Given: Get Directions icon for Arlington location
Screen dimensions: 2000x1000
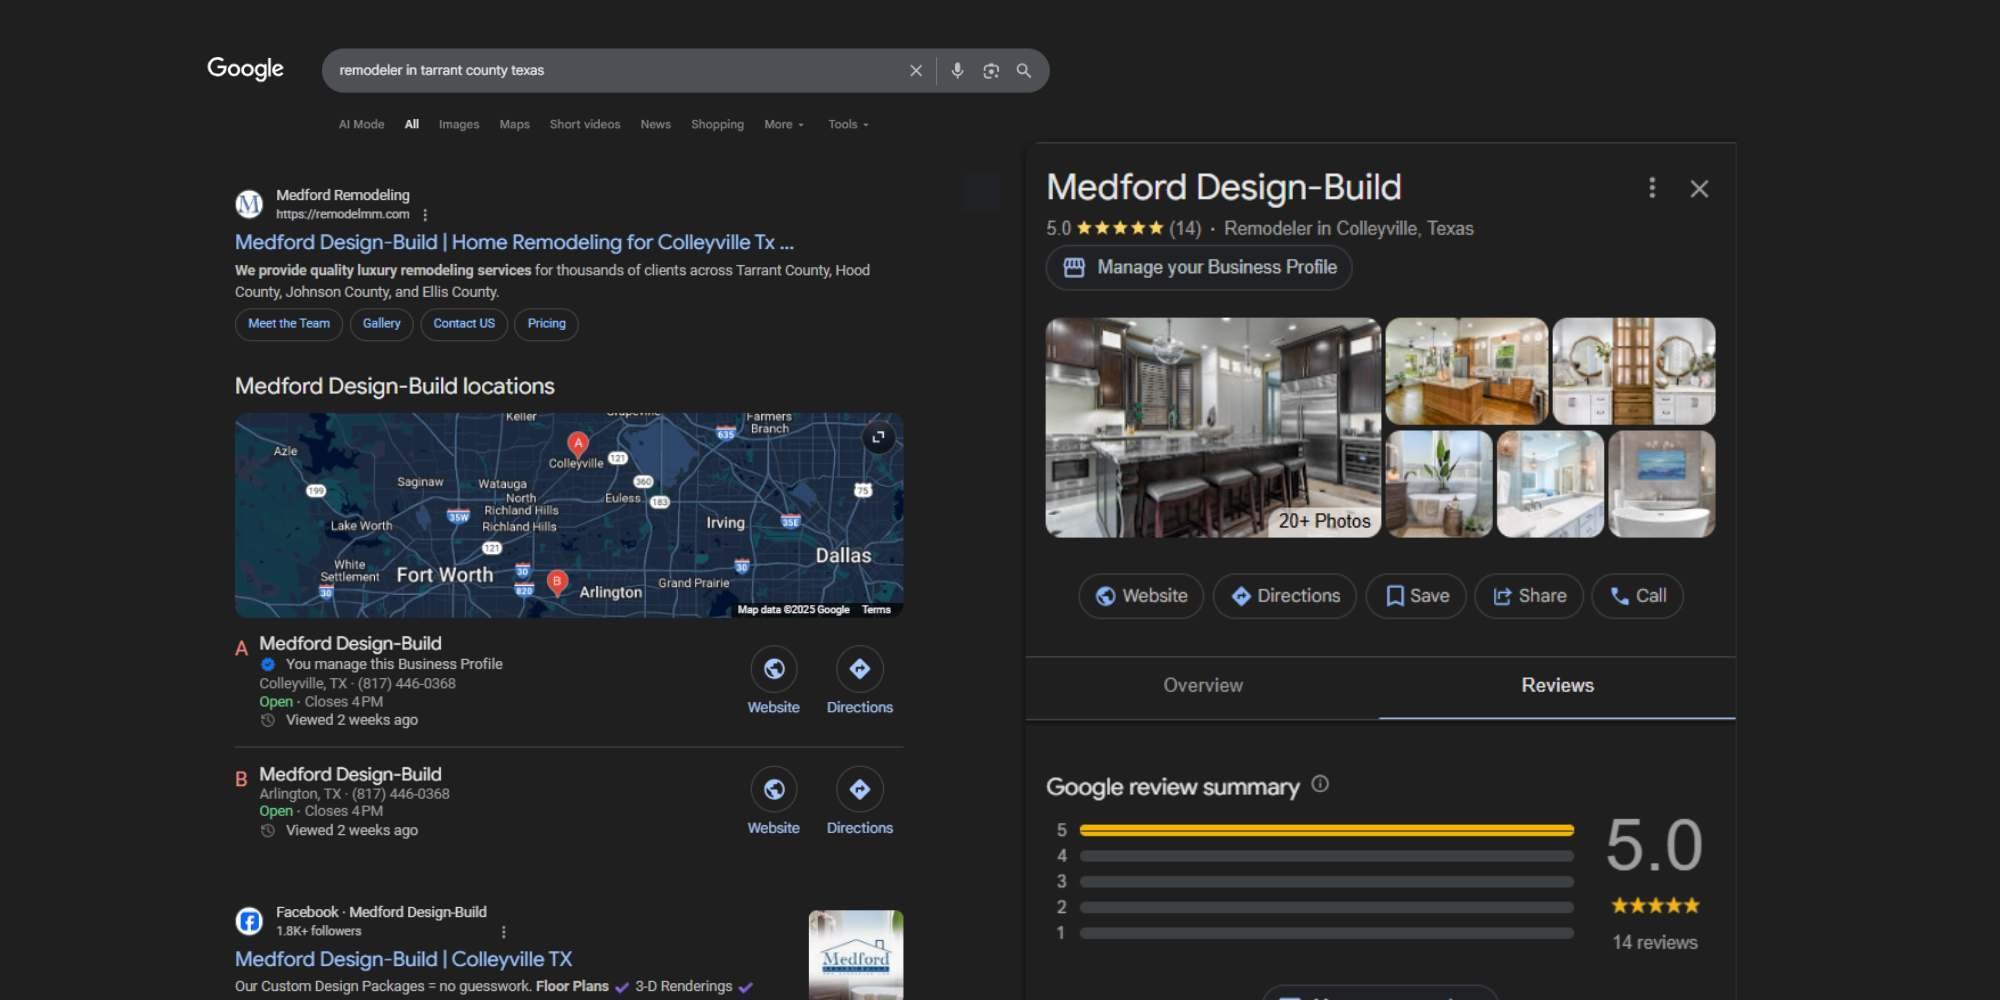Looking at the screenshot, I should 859,790.
